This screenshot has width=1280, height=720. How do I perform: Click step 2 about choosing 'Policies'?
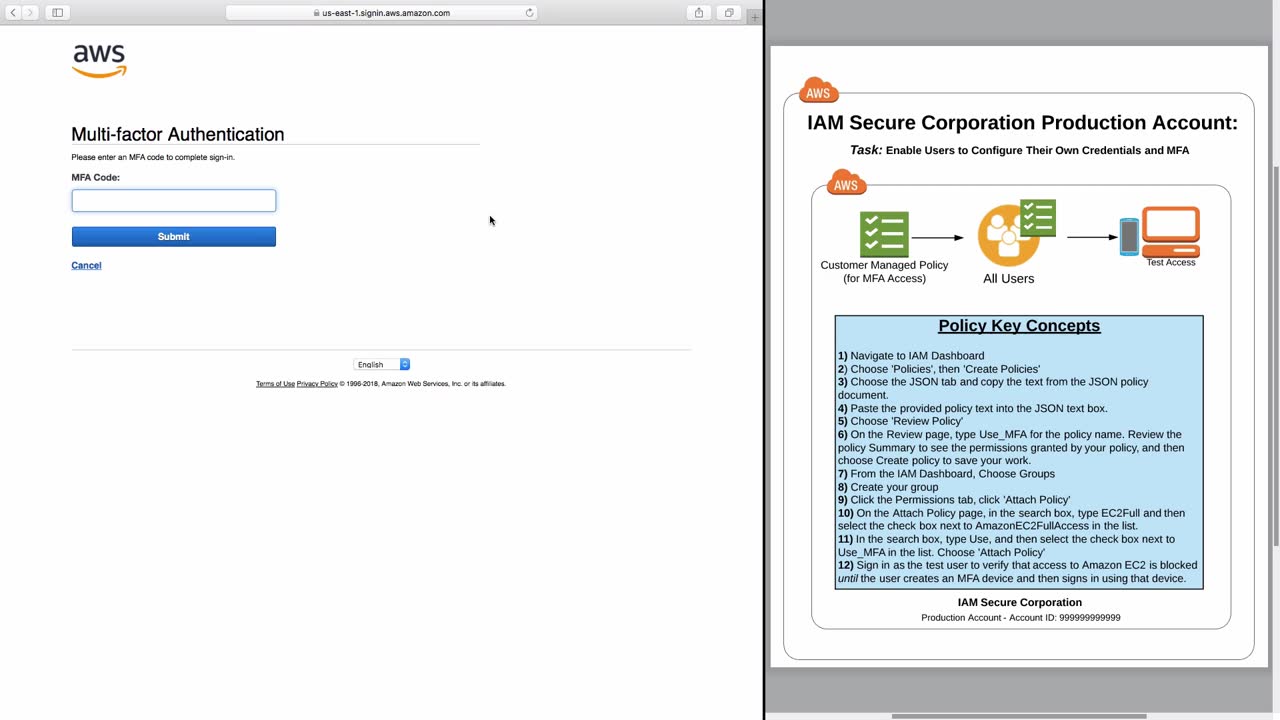(x=939, y=369)
